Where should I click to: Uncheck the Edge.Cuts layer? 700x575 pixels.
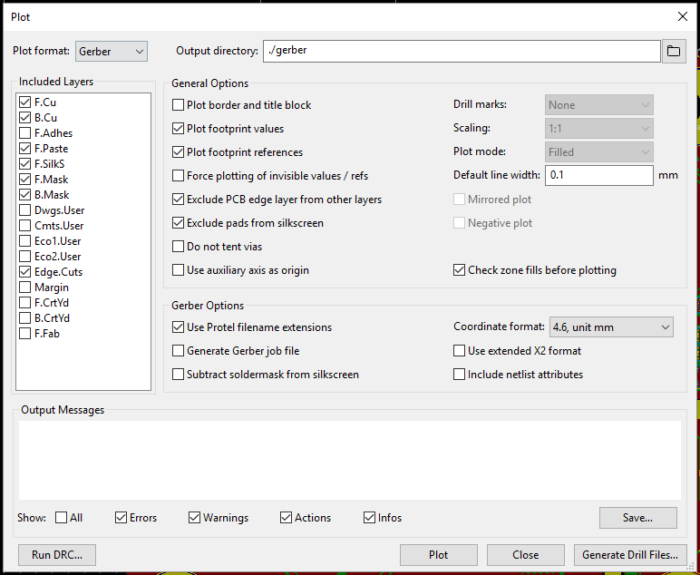click(25, 272)
